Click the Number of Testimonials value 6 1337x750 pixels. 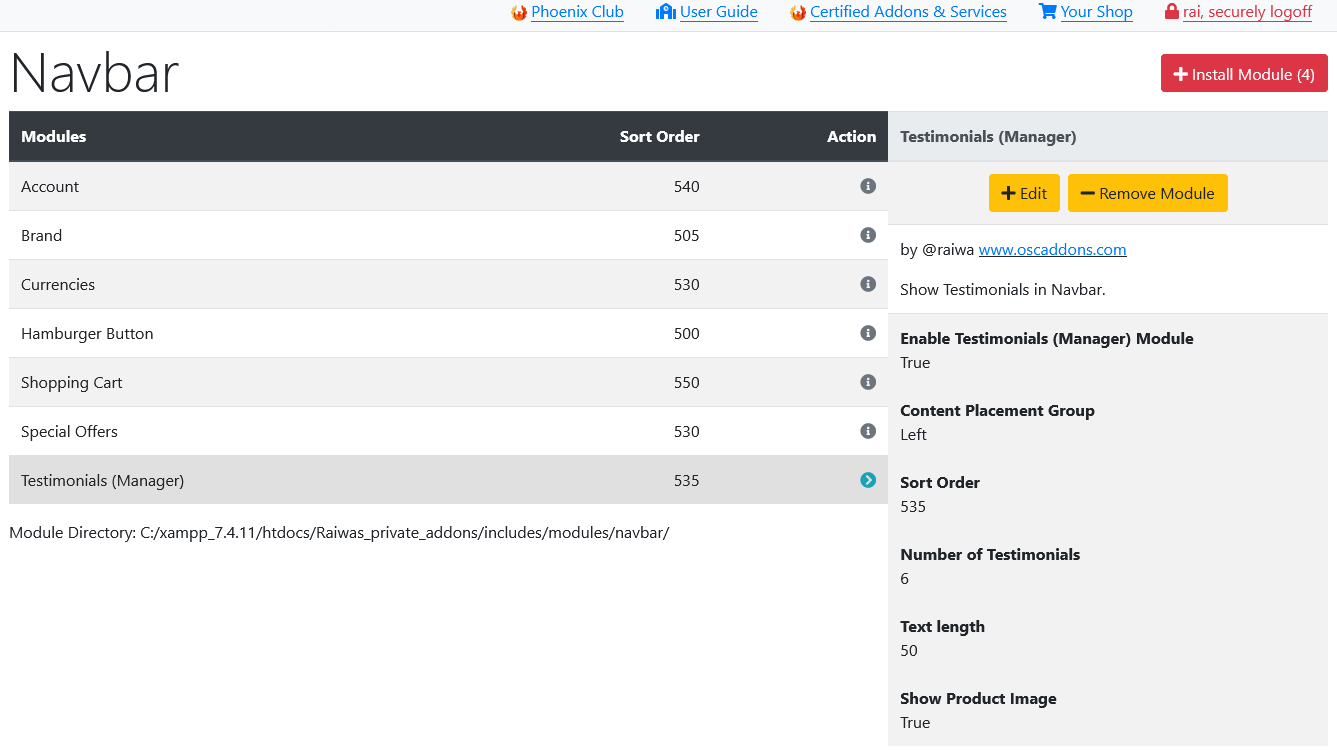click(905, 579)
